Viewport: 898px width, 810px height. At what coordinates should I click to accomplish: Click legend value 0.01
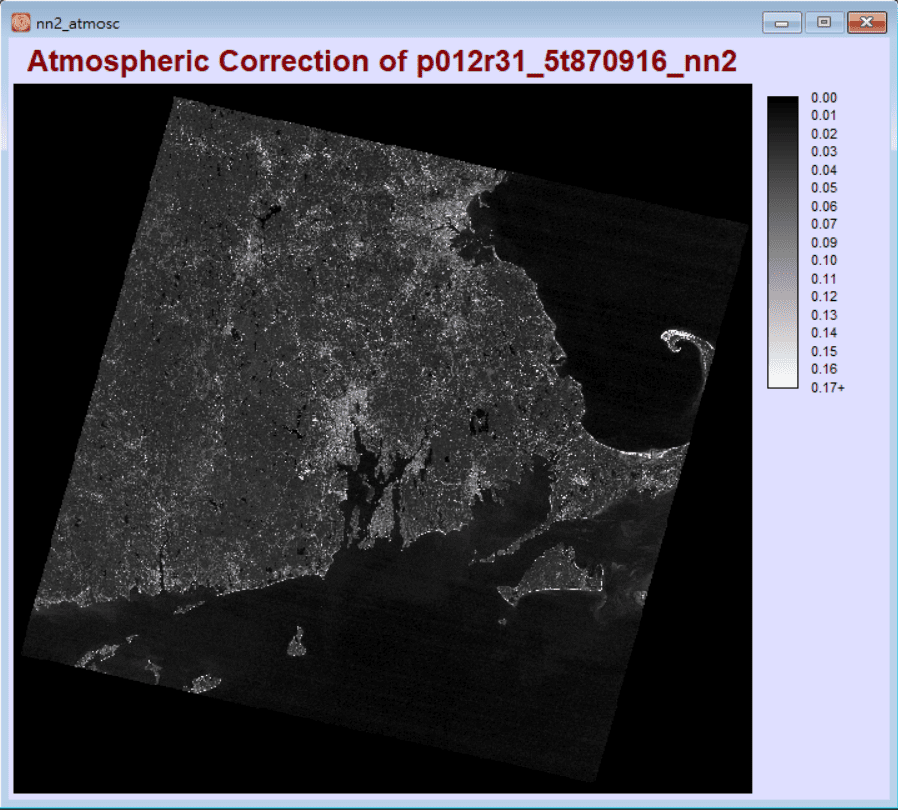(x=824, y=115)
